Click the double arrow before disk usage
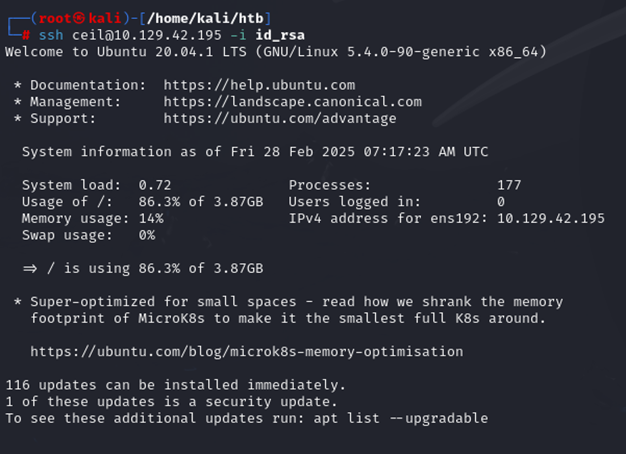Image resolution: width=626 pixels, height=454 pixels. coord(29,269)
